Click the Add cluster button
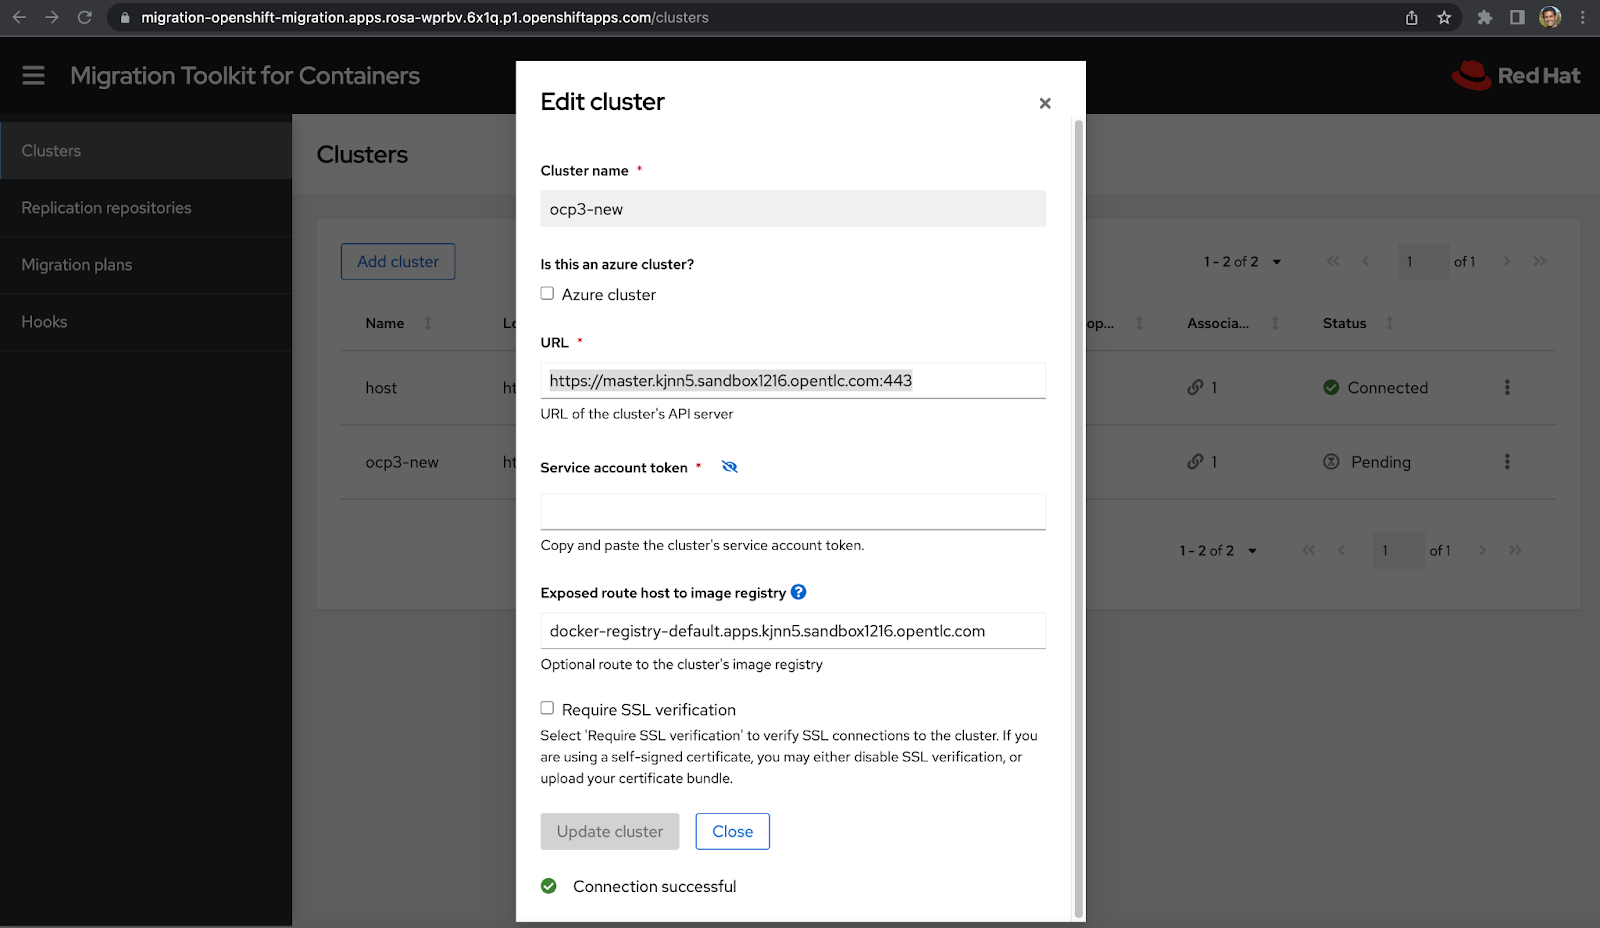This screenshot has width=1600, height=928. pos(398,262)
